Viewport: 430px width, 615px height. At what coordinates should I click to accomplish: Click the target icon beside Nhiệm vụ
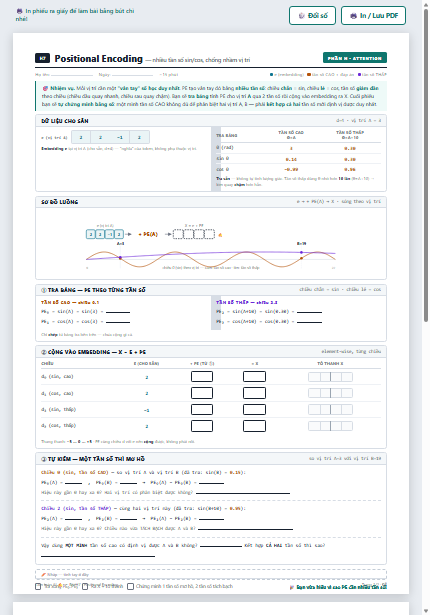[45, 88]
